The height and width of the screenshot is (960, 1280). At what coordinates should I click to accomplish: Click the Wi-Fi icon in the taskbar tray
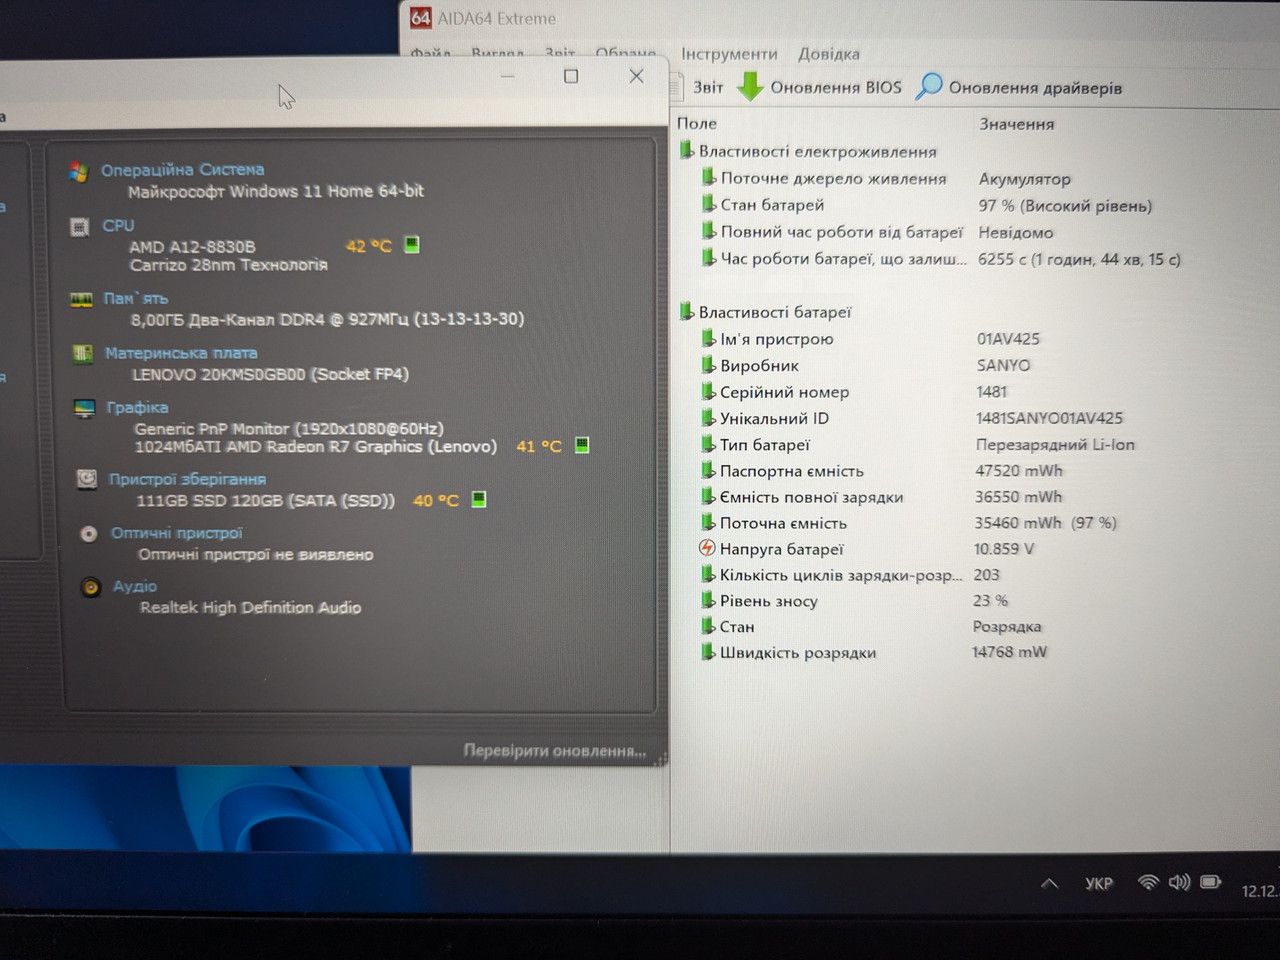point(1148,882)
